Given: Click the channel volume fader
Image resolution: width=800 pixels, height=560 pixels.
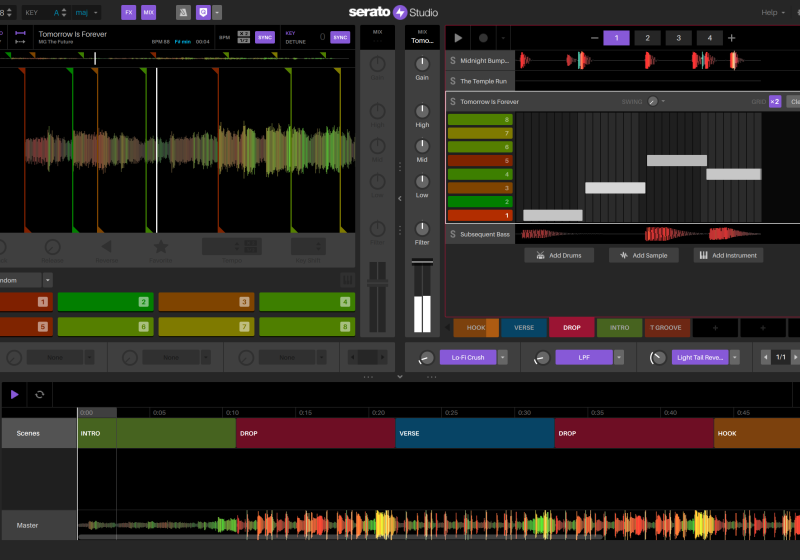Looking at the screenshot, I should pyautogui.click(x=422, y=262).
